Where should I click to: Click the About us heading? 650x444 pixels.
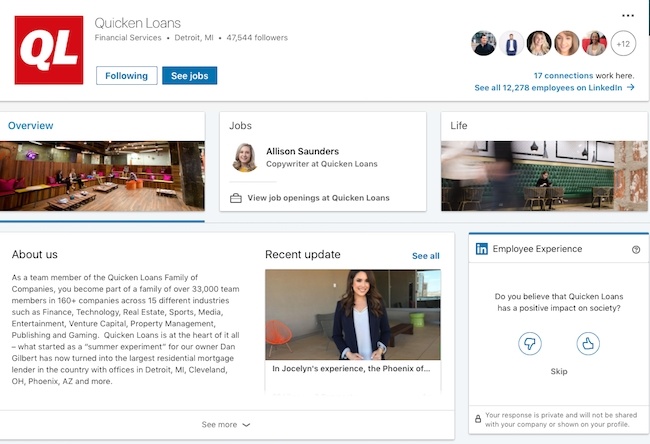point(34,255)
